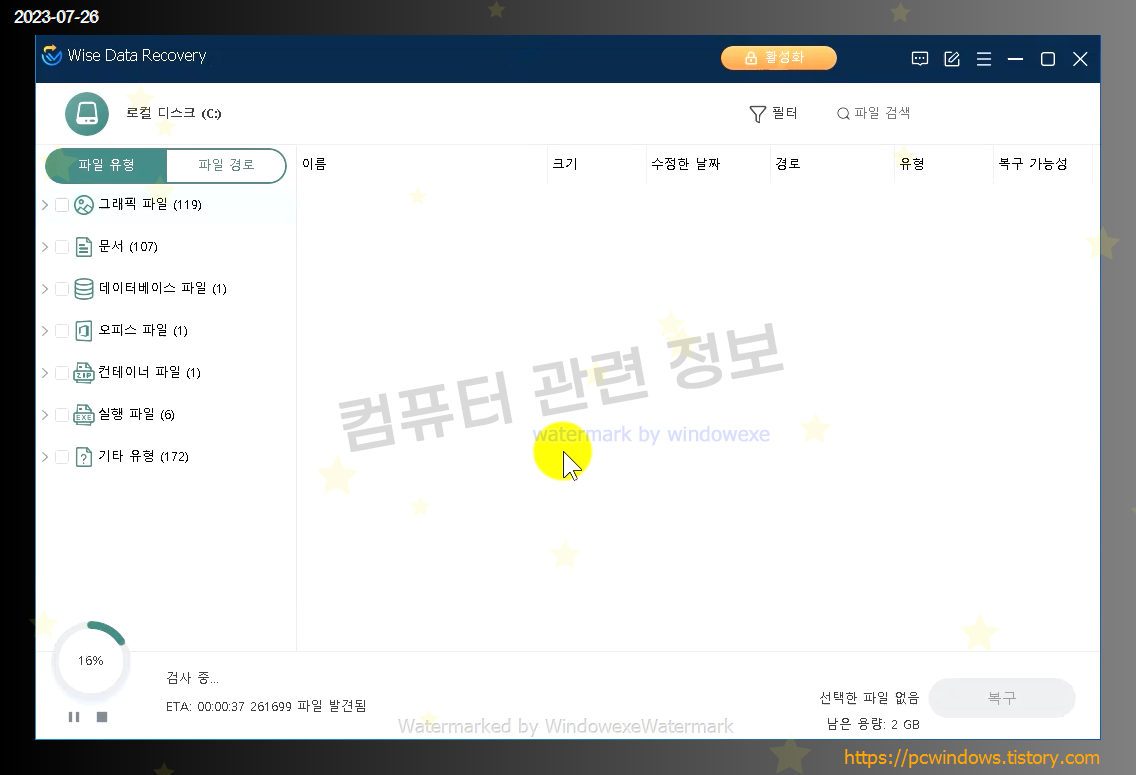The height and width of the screenshot is (775, 1136).
Task: Sort by the 이름 column header
Action: (x=422, y=164)
